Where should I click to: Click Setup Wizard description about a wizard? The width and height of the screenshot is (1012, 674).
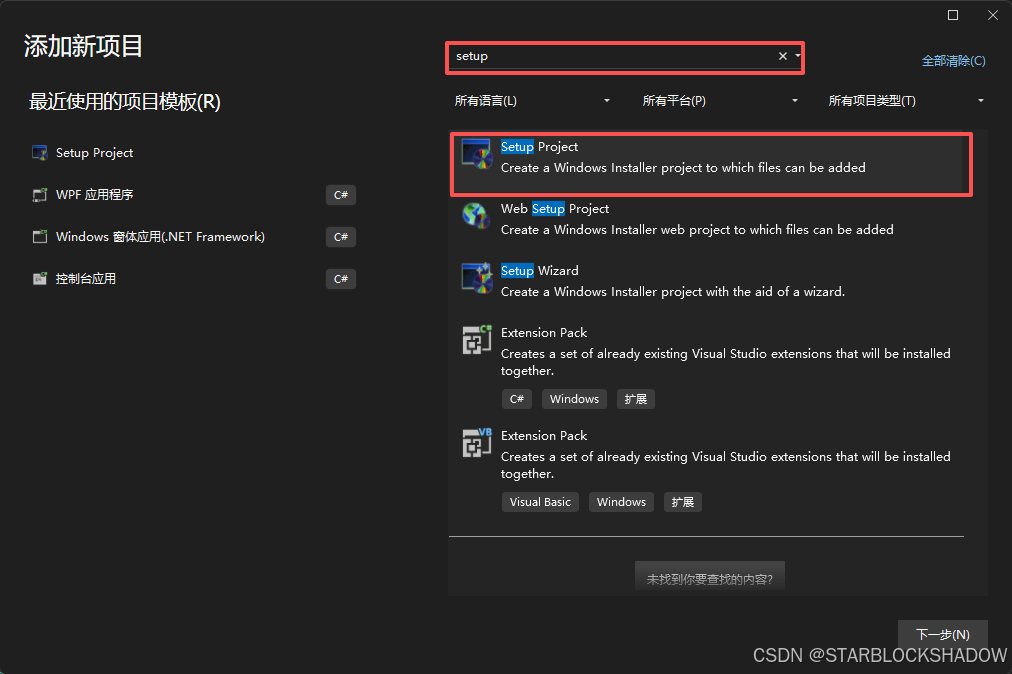(x=673, y=292)
